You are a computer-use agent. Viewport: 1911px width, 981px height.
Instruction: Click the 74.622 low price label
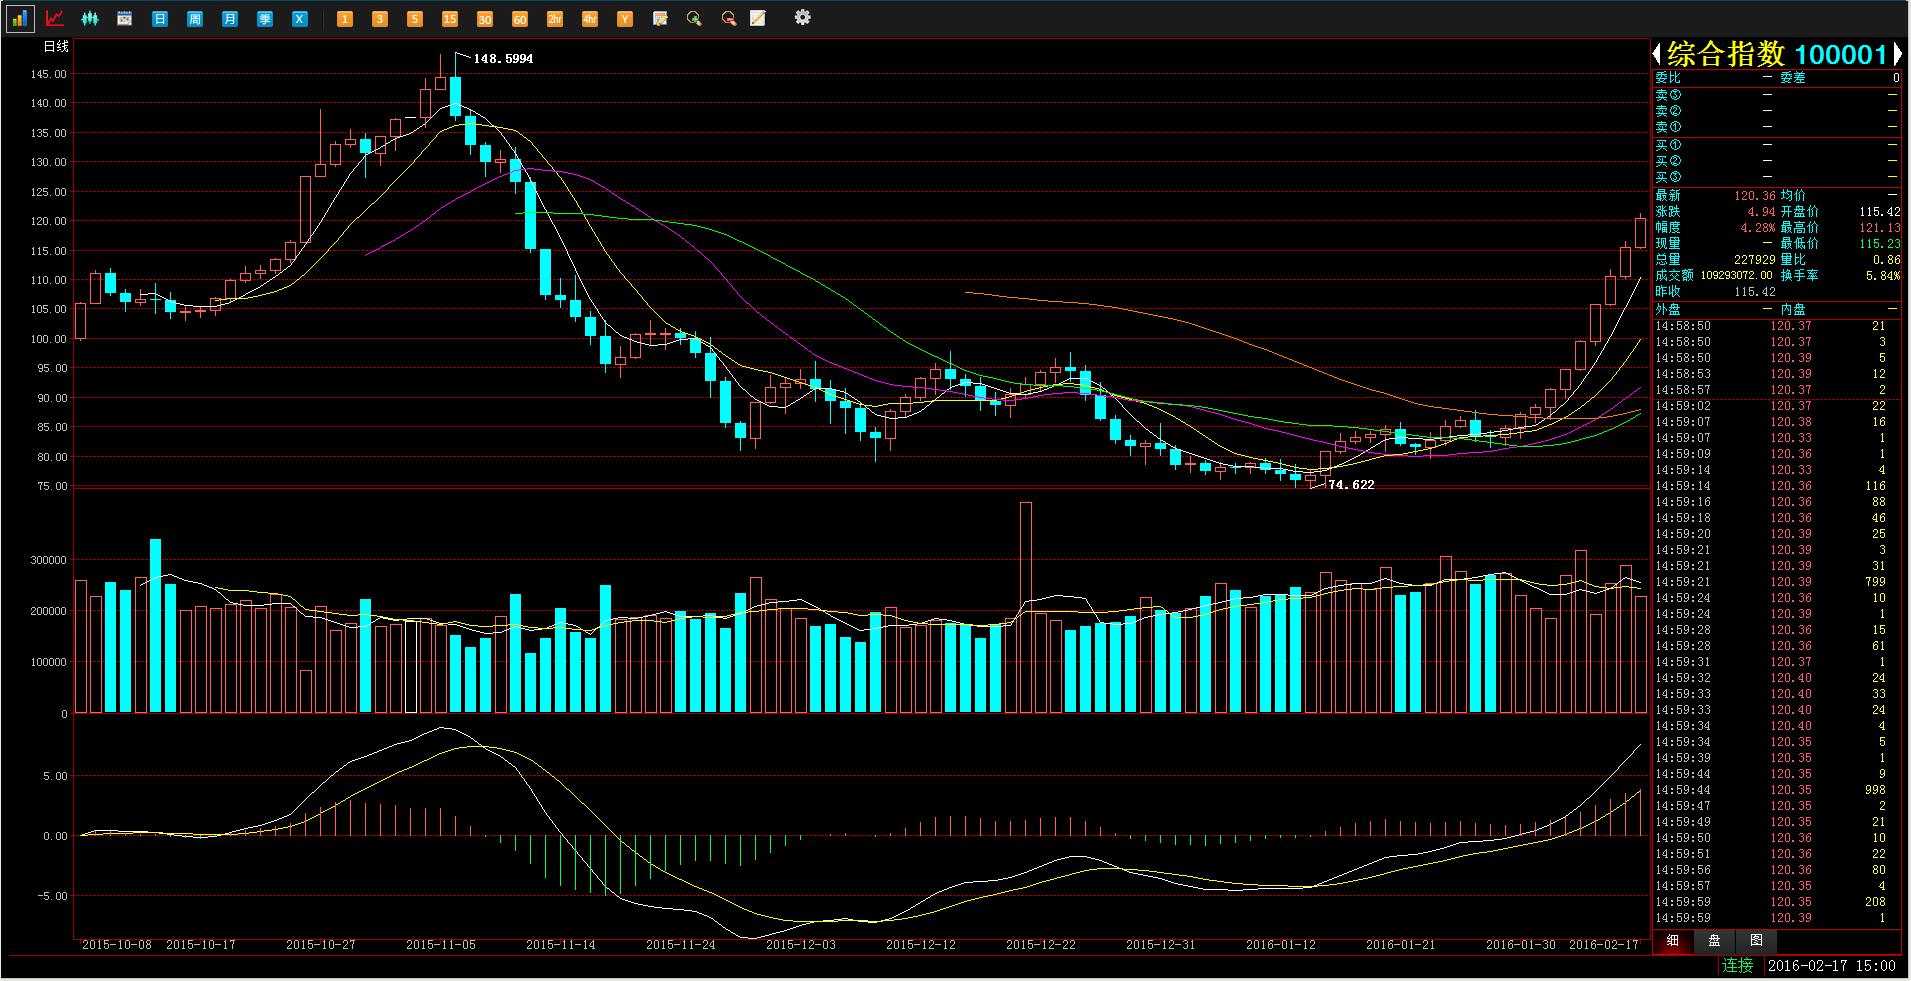pos(1351,485)
